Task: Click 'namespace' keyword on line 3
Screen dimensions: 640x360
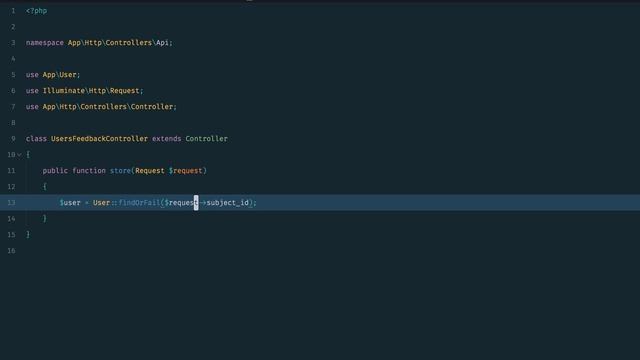Action: pyautogui.click(x=44, y=43)
